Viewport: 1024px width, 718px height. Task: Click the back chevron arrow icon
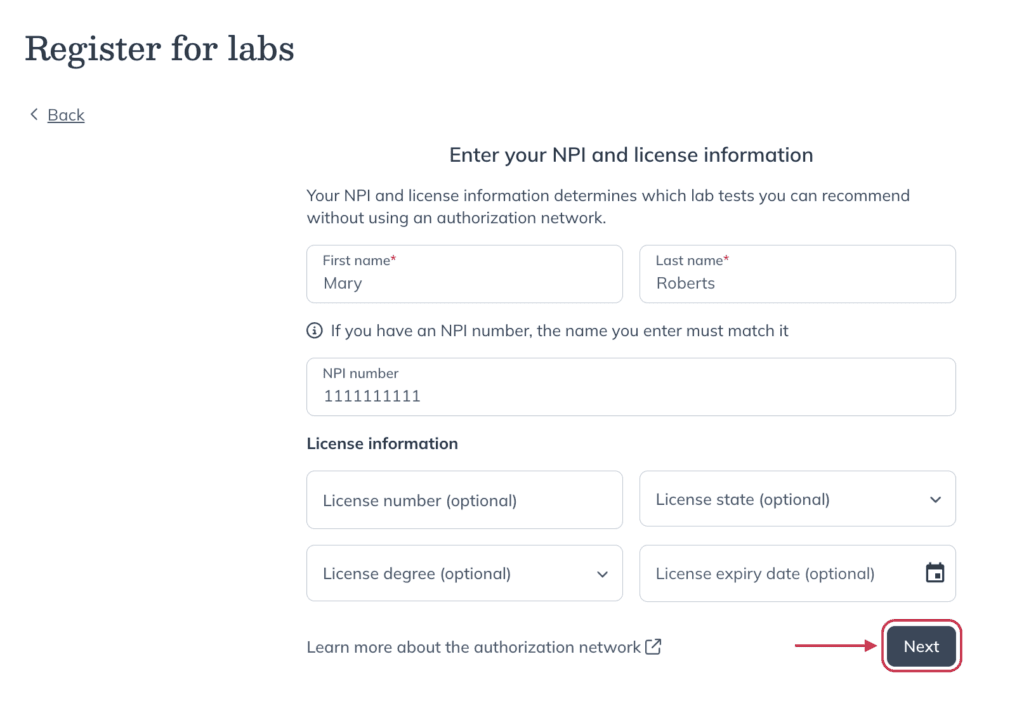pos(34,114)
